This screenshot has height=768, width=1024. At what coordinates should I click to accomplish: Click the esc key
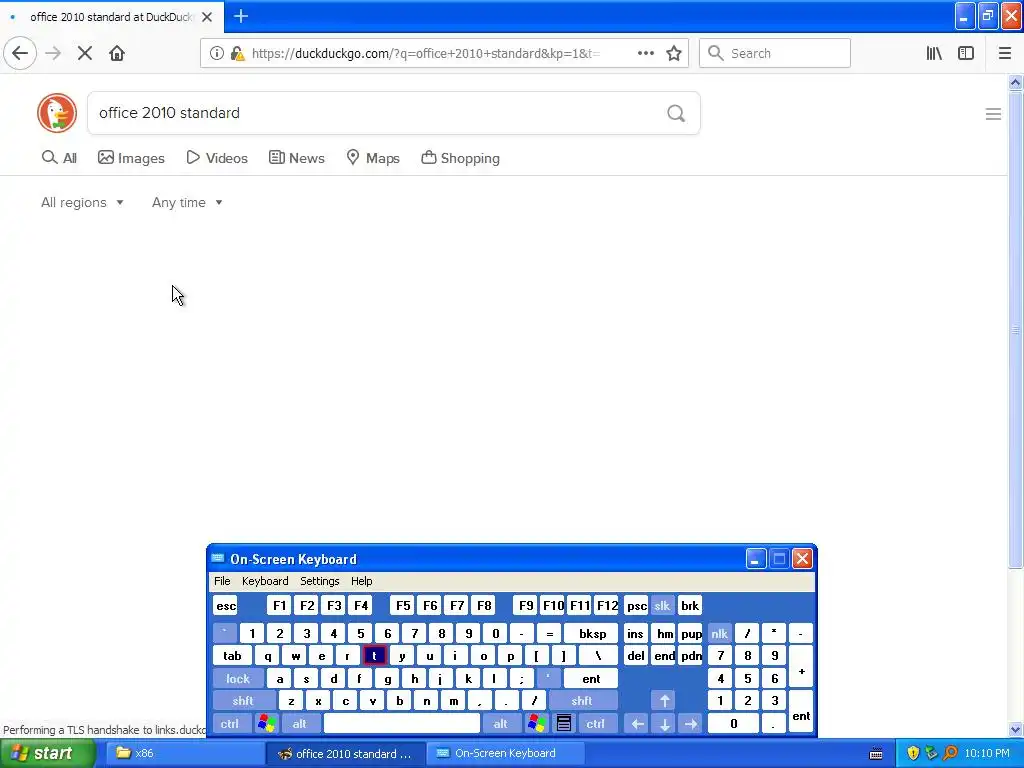click(x=226, y=605)
